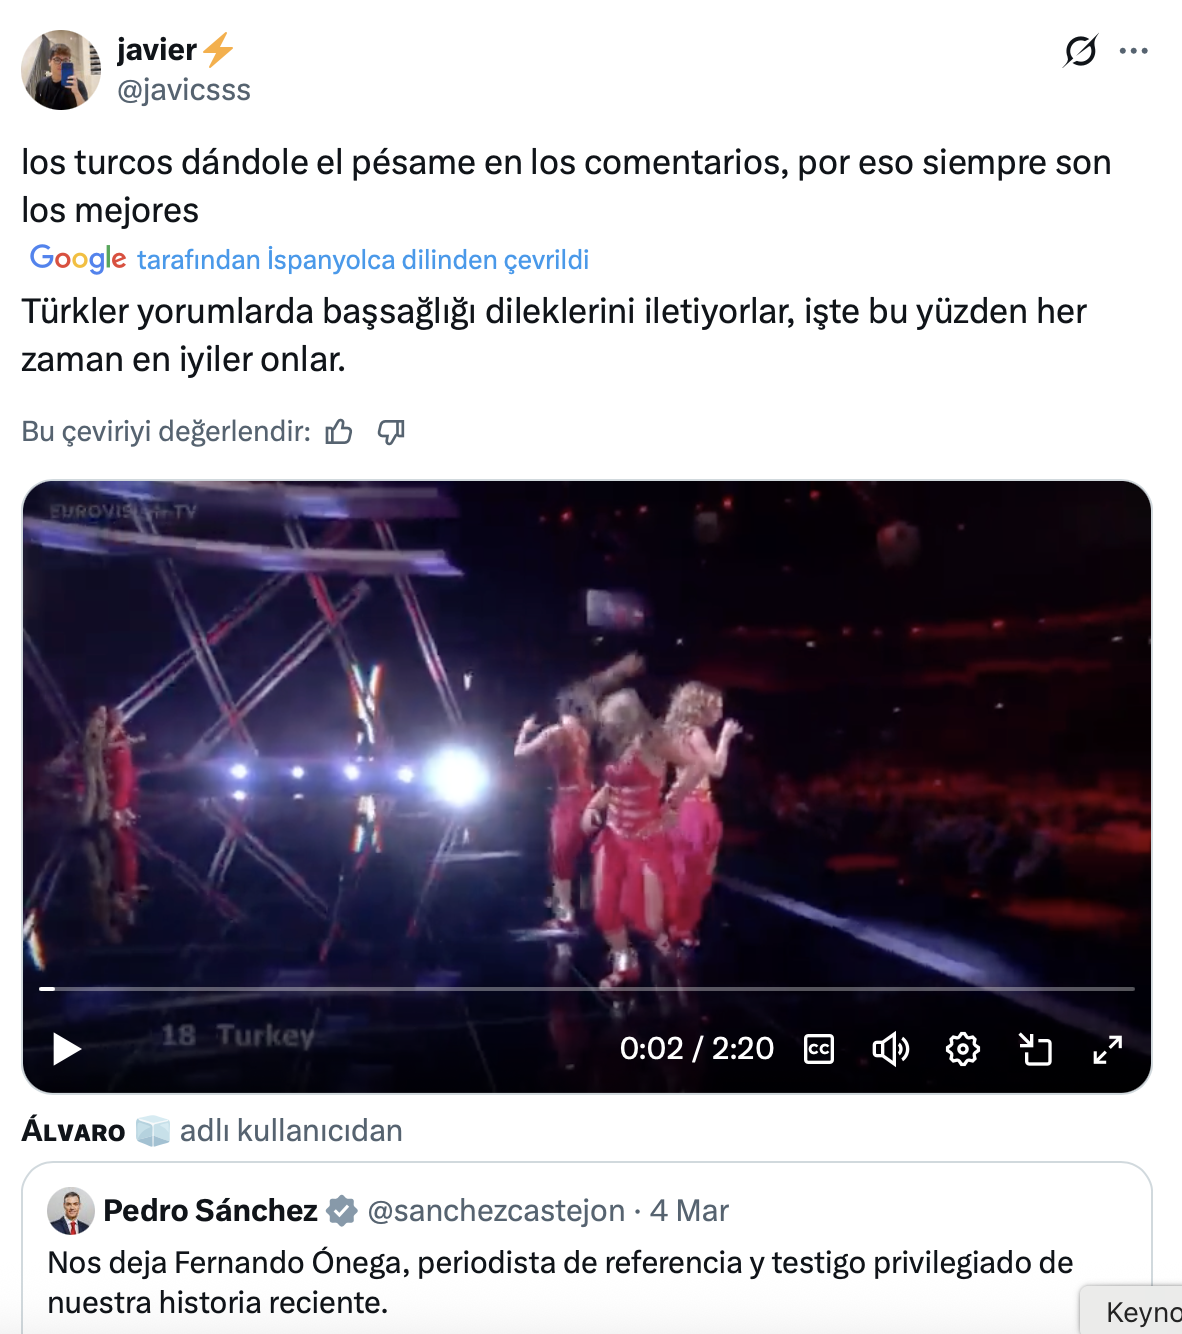Rate translation with thumbs down
This screenshot has height=1334, width=1182.
point(391,432)
